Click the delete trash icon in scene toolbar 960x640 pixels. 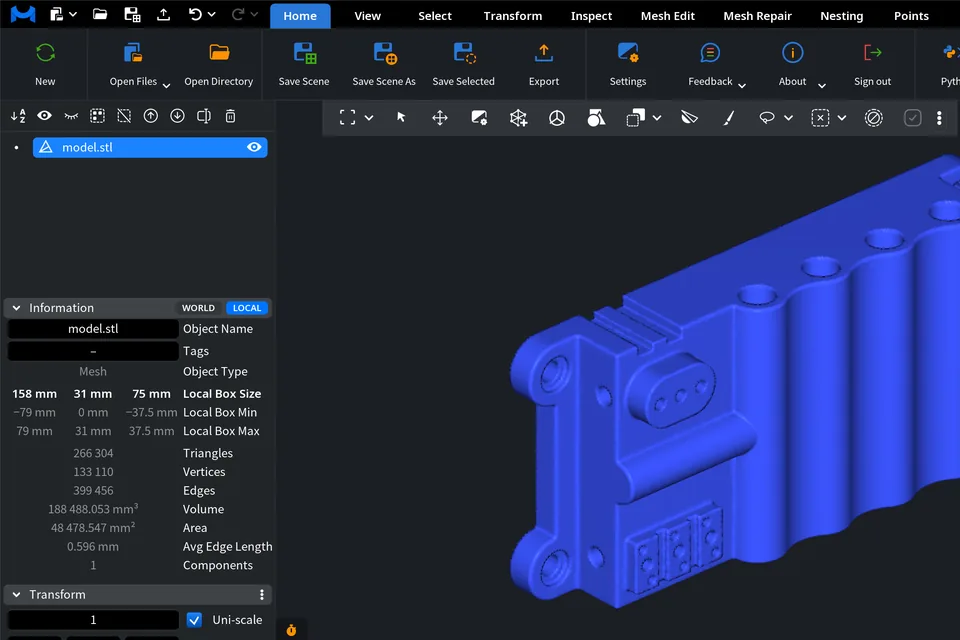tap(230, 116)
